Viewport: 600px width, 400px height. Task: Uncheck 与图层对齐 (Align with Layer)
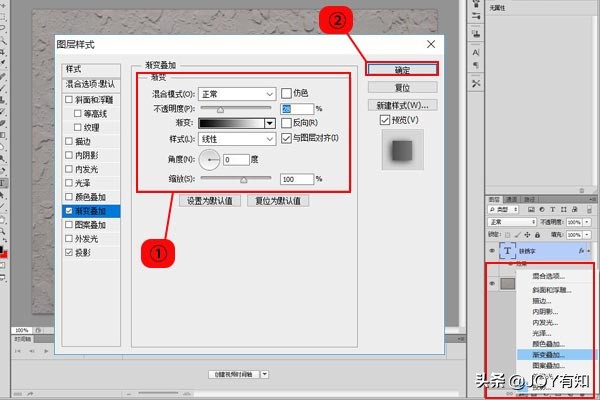pos(286,138)
